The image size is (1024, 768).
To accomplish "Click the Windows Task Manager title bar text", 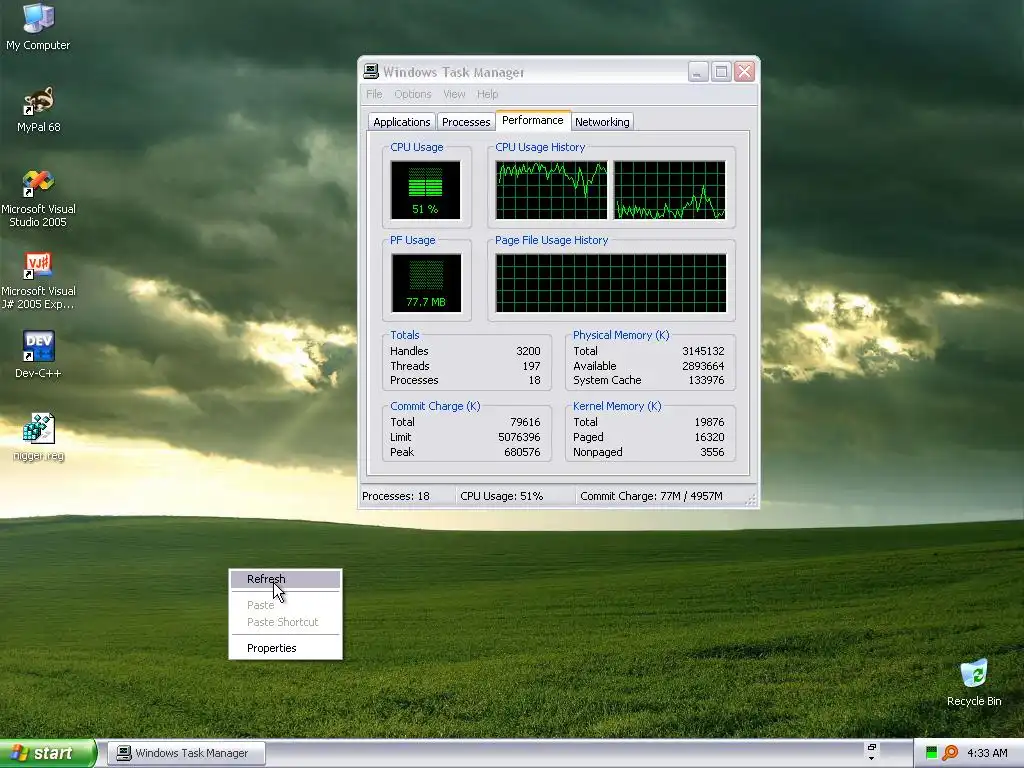I will [x=453, y=72].
